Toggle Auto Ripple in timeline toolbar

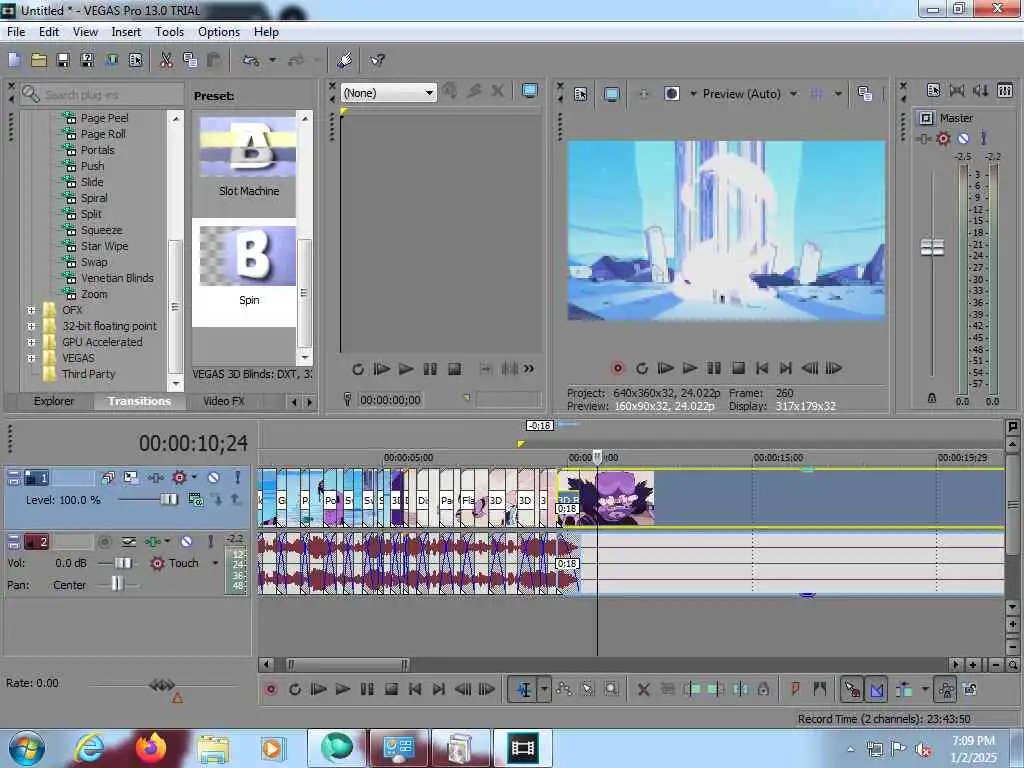point(904,689)
